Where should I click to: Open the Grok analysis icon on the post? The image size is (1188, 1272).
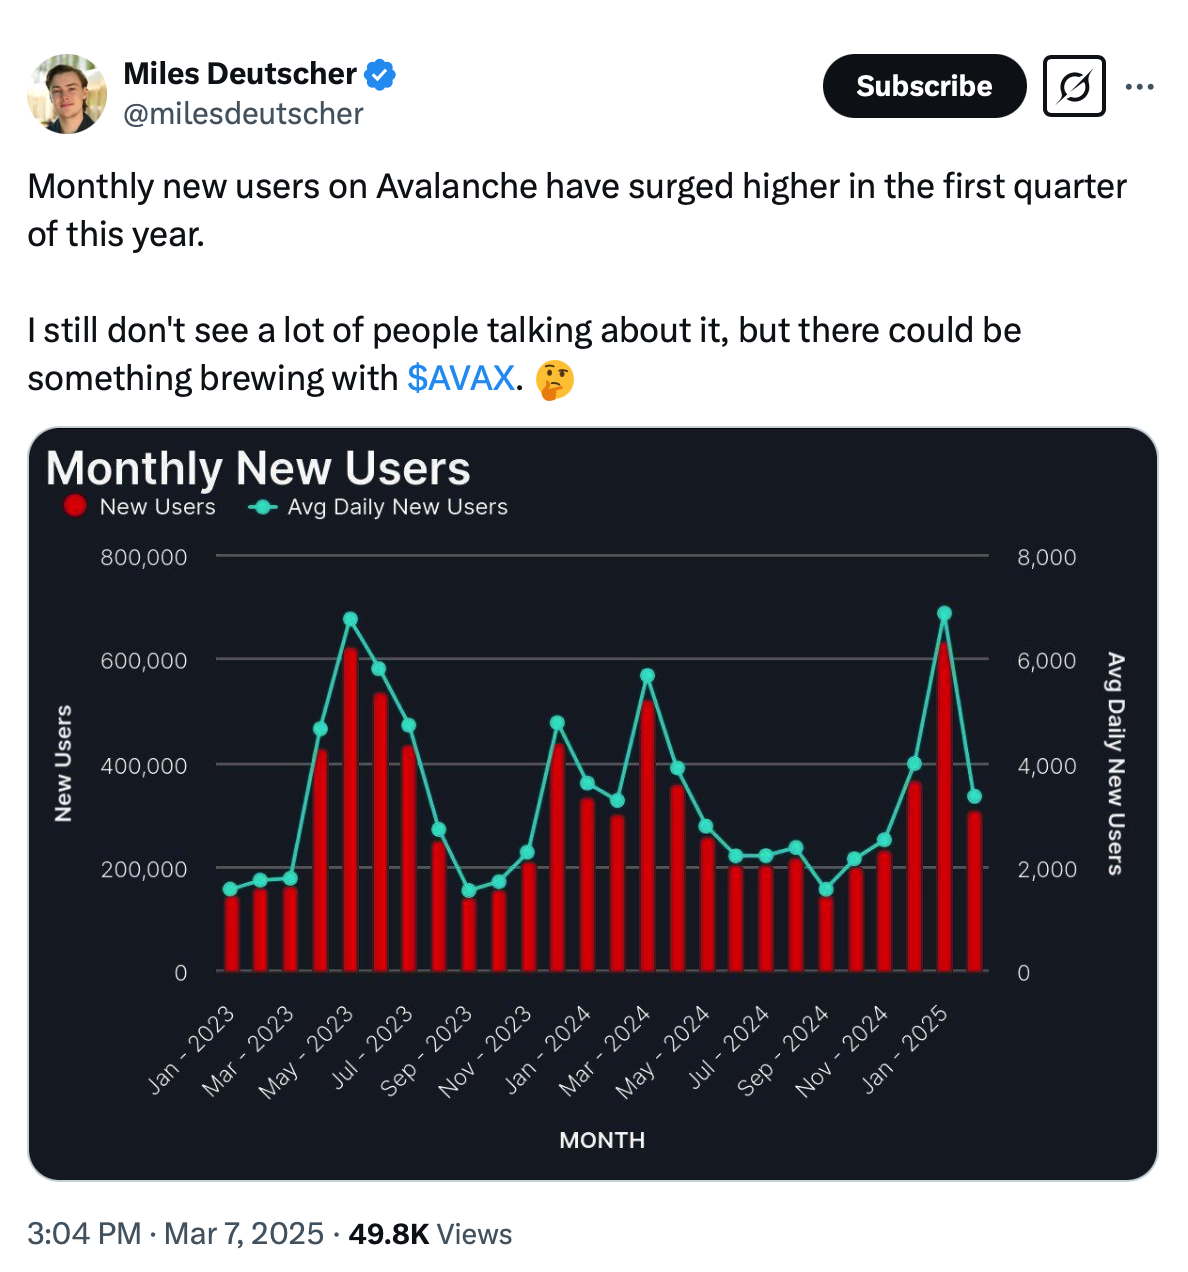point(1074,86)
